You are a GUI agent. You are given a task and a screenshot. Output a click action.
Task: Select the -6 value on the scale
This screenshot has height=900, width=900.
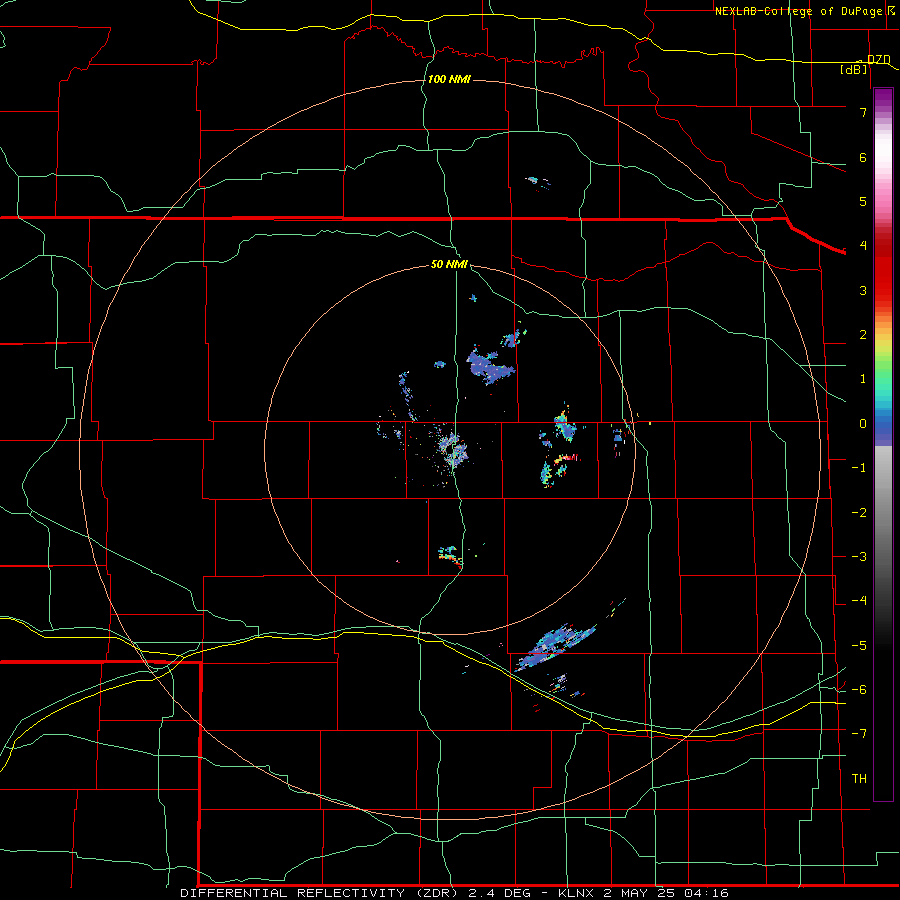click(x=859, y=689)
